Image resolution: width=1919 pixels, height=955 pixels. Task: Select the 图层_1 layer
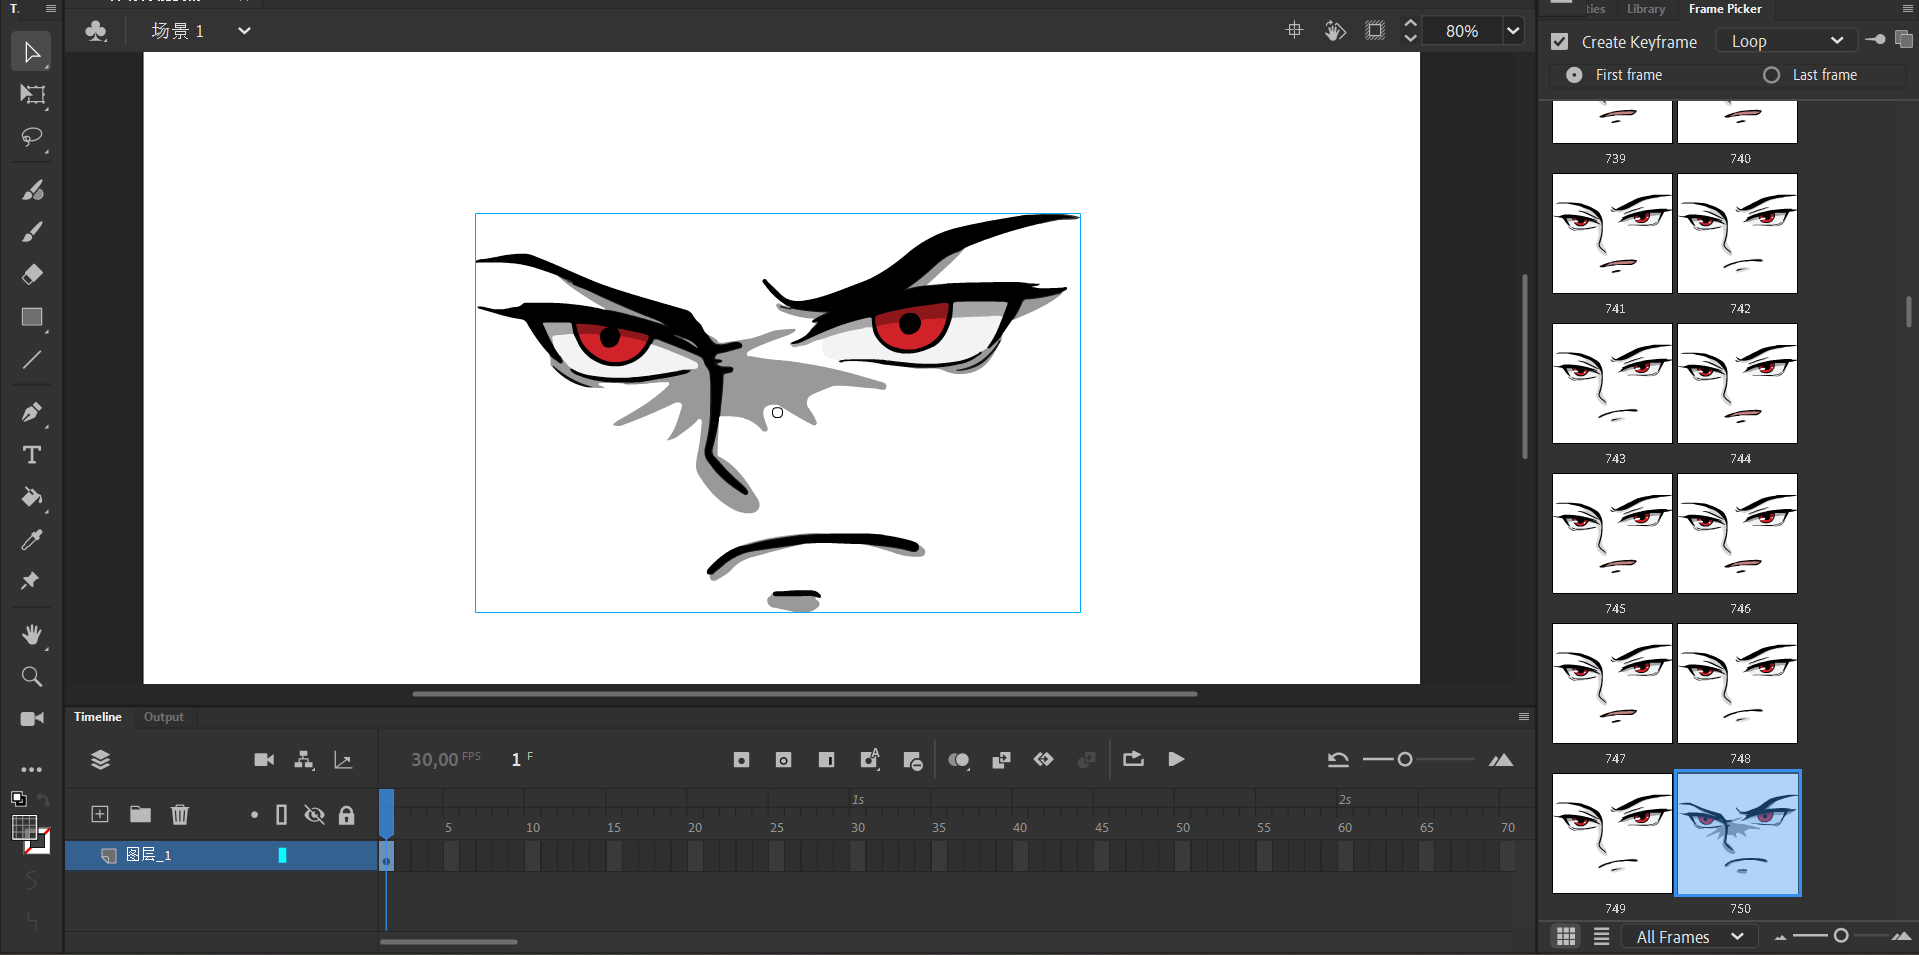click(x=149, y=855)
